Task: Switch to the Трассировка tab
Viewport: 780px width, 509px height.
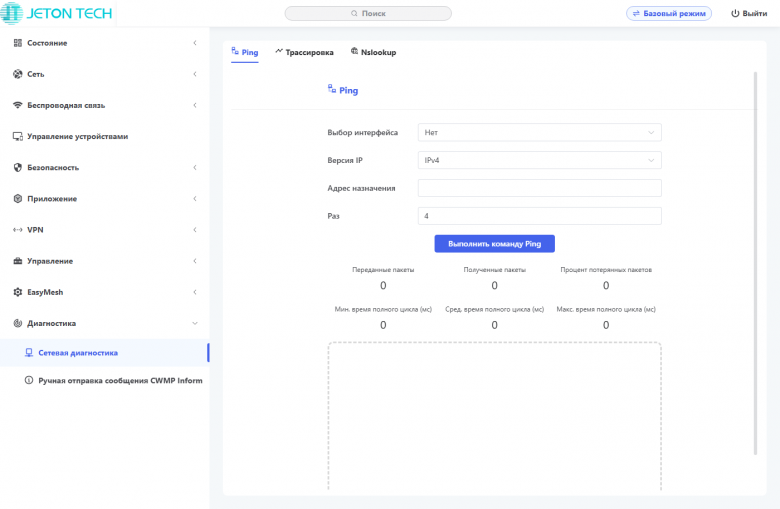Action: pyautogui.click(x=304, y=52)
